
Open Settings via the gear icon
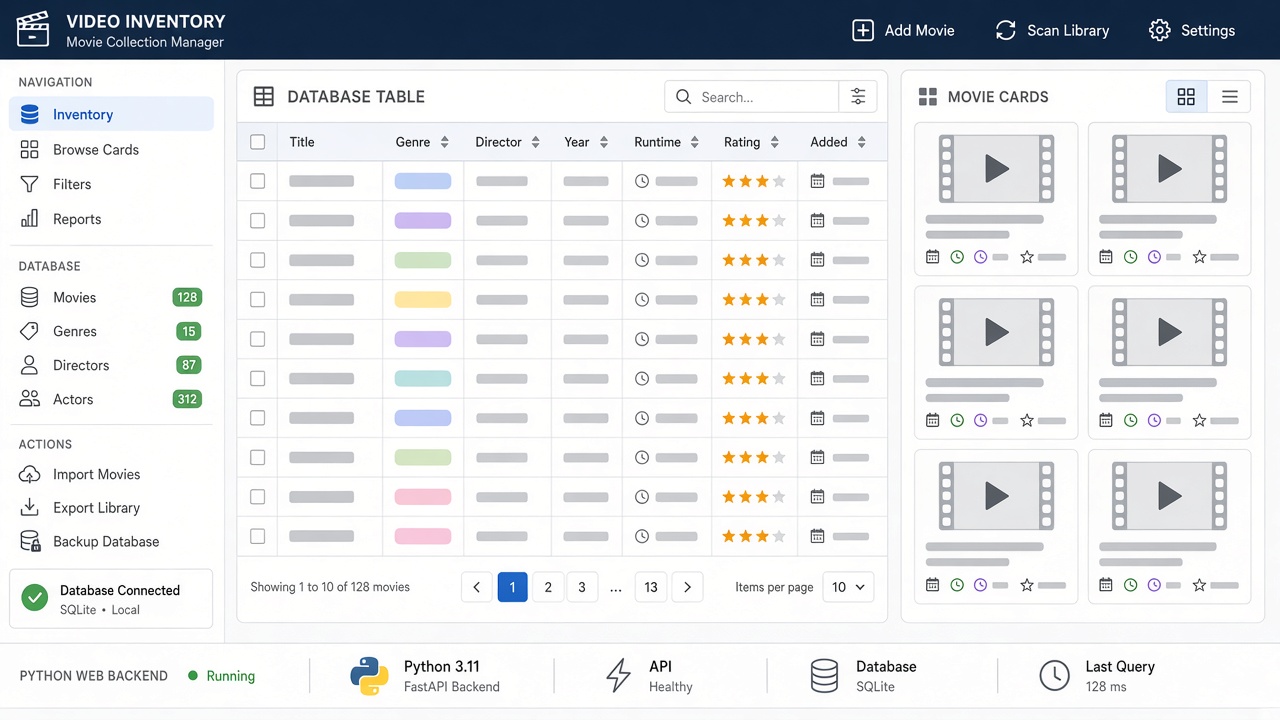1159,30
